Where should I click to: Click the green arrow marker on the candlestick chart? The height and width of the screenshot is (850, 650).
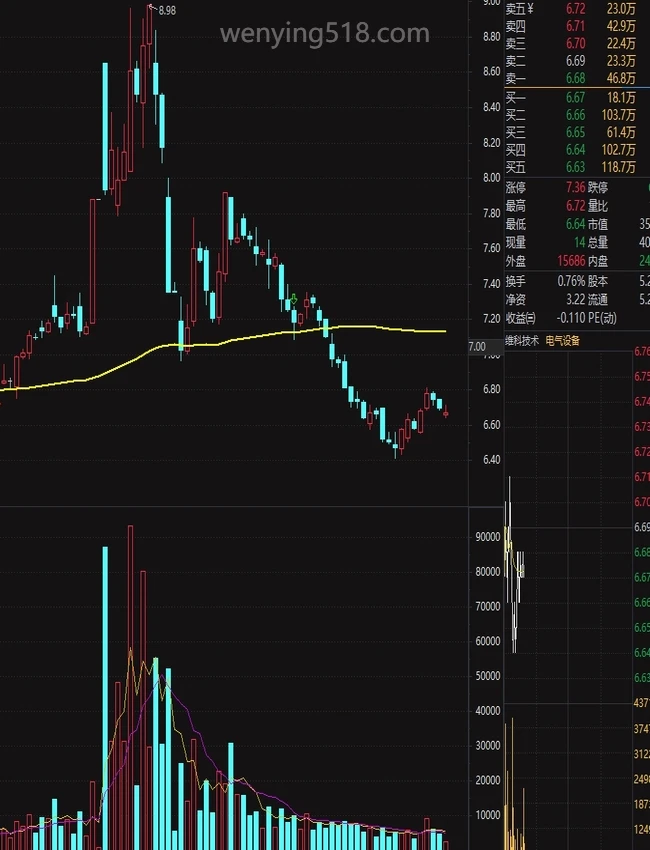point(293,299)
